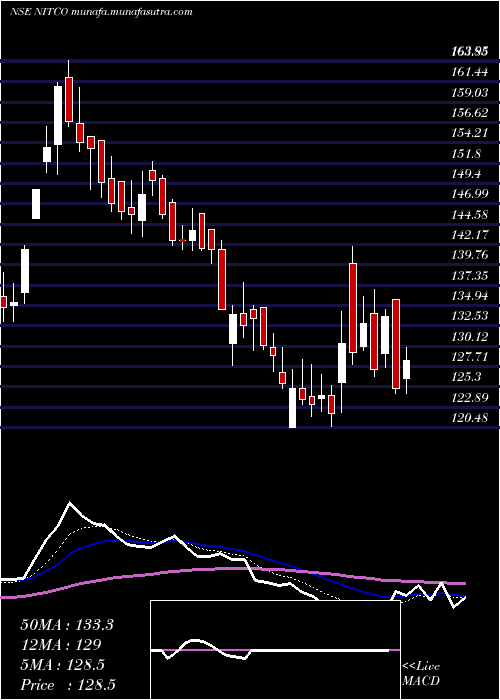Viewport: 500px width, 700px height.
Task: Select the 159.03 price level label
Action: pyautogui.click(x=472, y=92)
